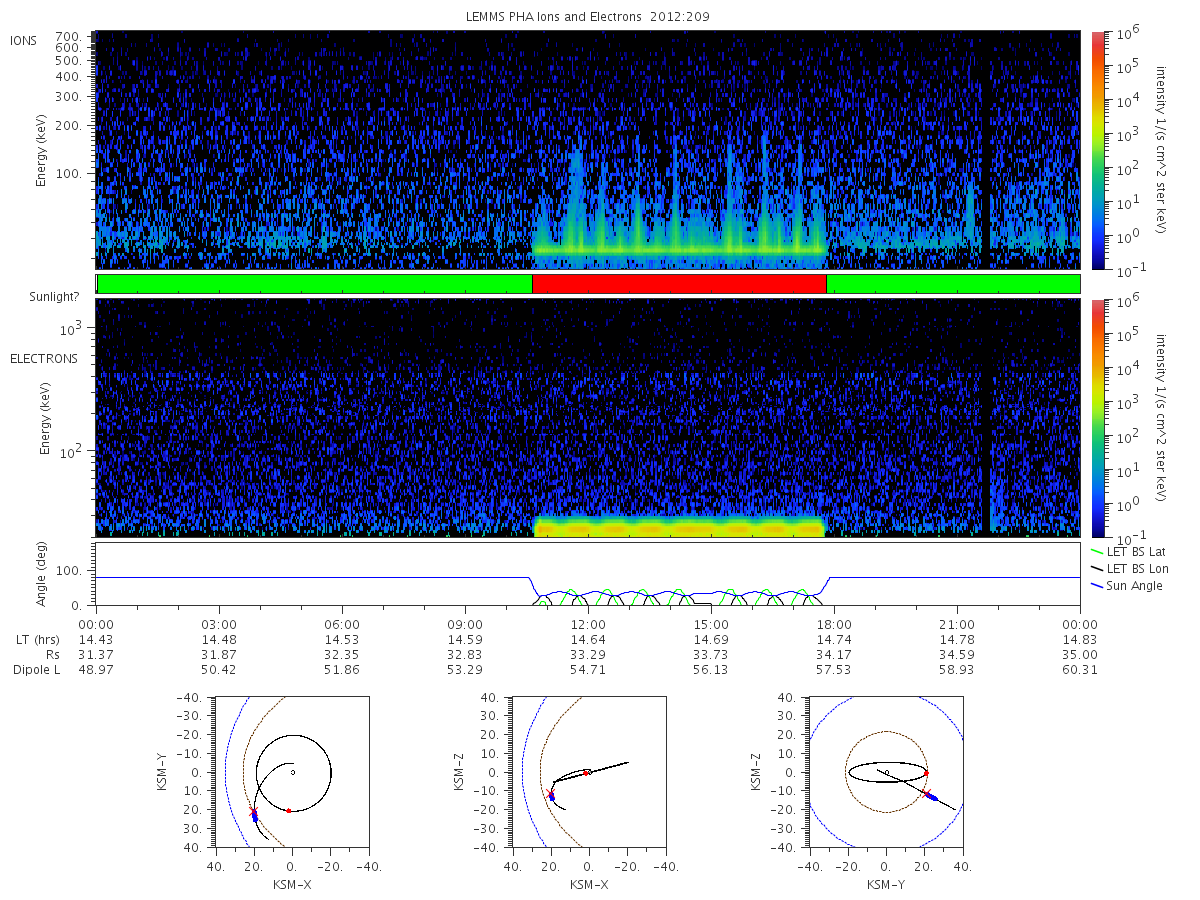Click the bright electron band in electrons spectrogram
Viewport: 1200px width, 900px height.
coord(679,526)
